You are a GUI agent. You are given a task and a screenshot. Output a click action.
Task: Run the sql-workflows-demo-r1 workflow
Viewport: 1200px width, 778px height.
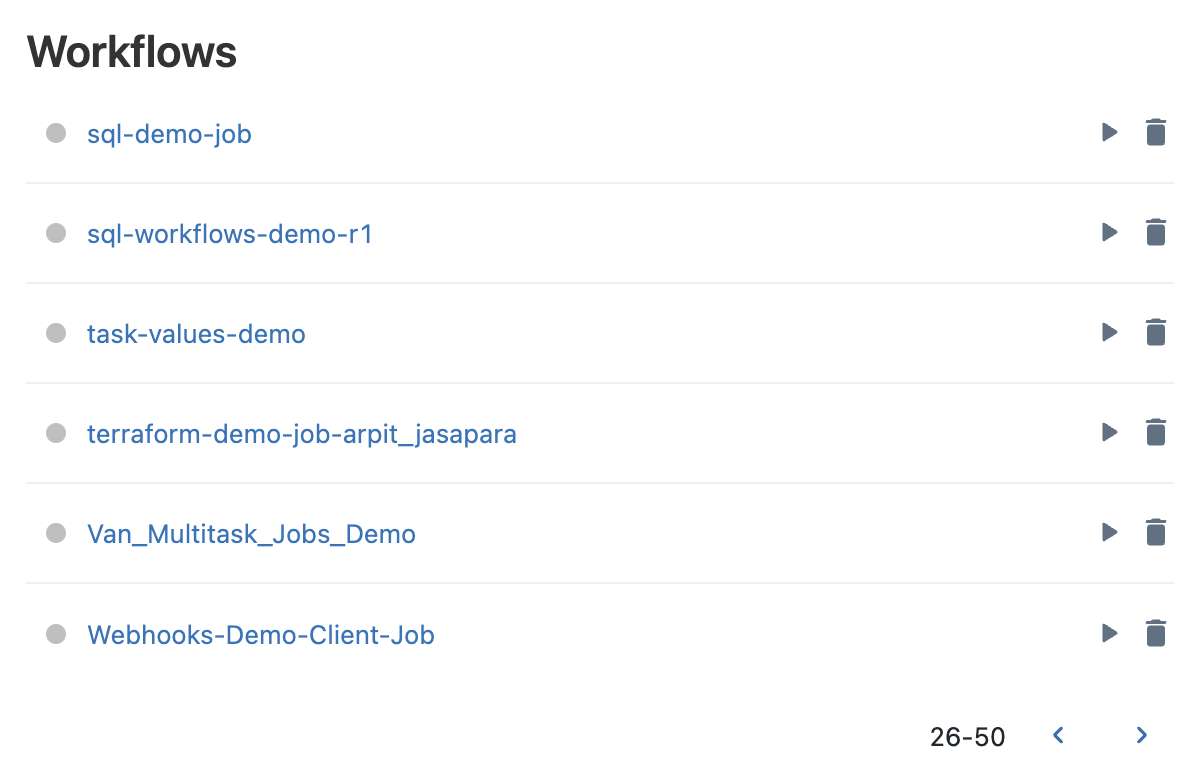pyautogui.click(x=1109, y=232)
